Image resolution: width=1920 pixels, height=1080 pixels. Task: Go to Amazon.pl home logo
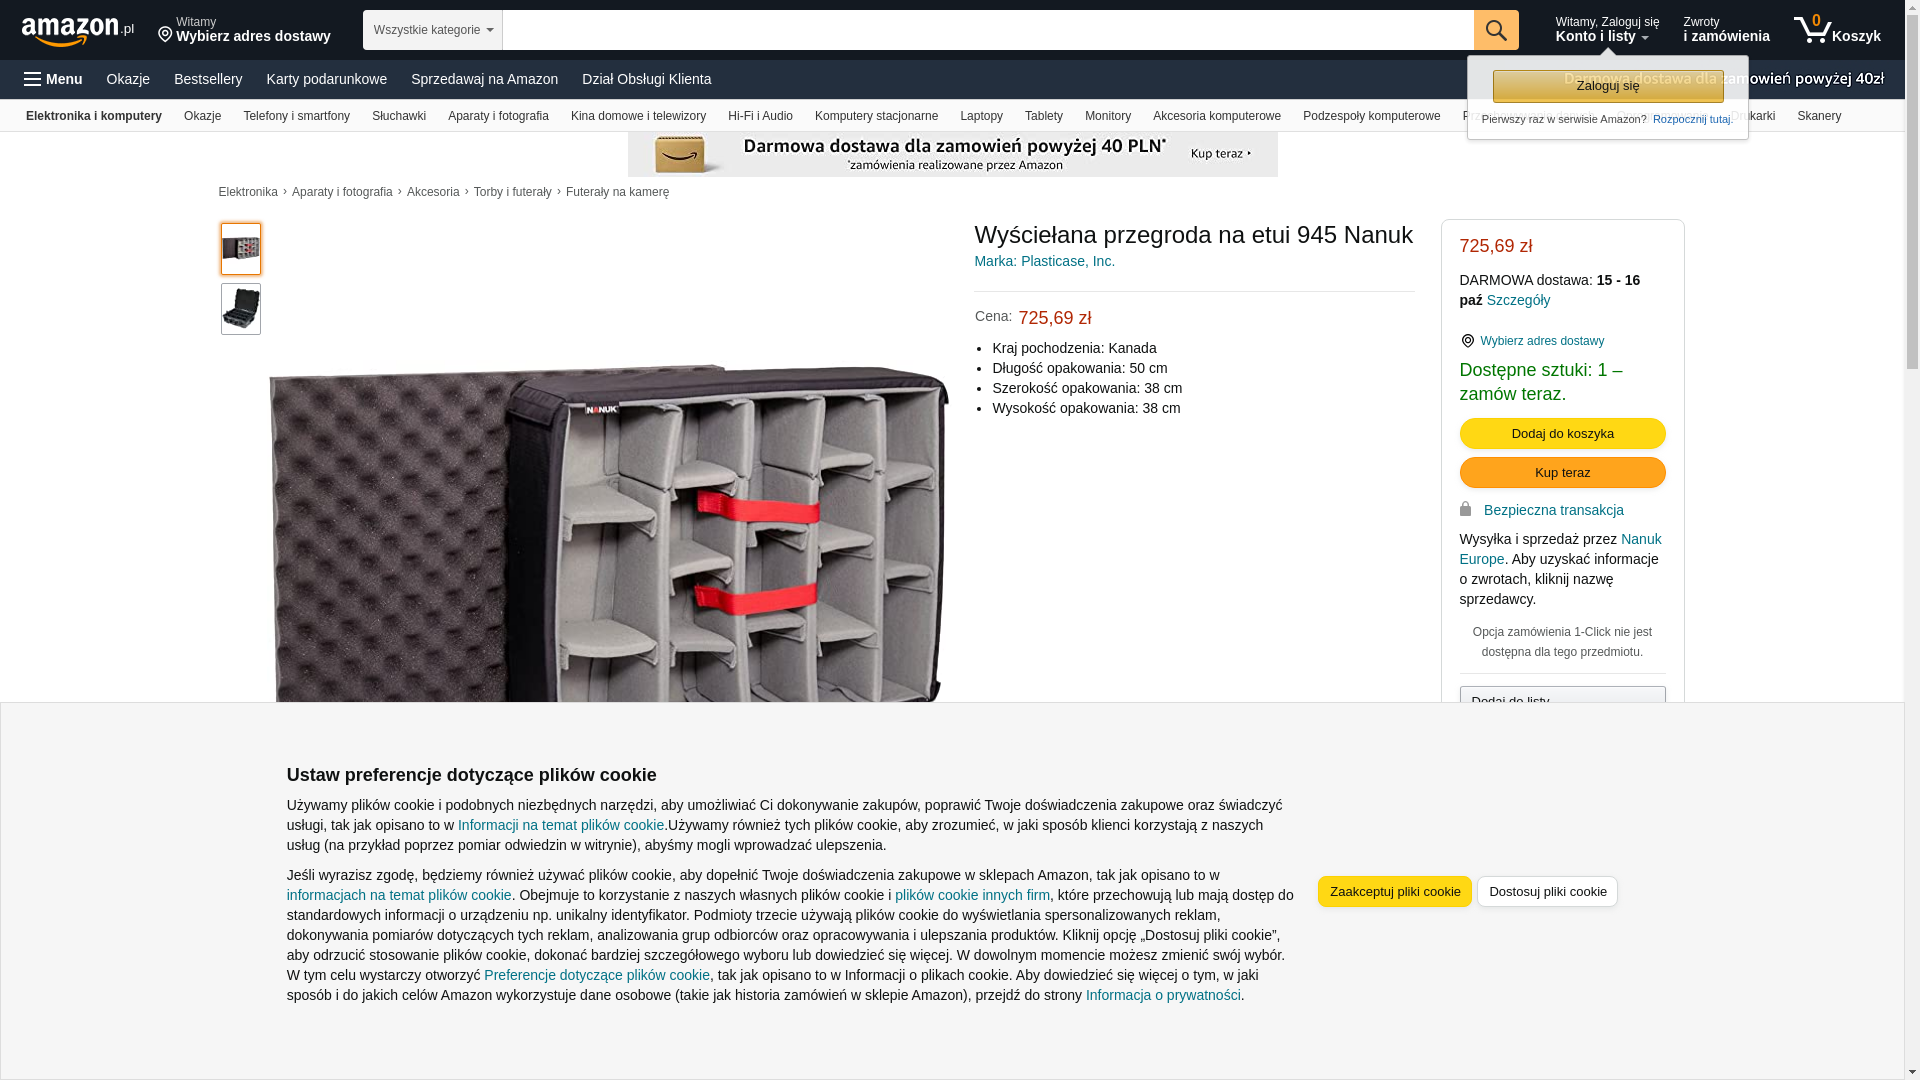coord(78,31)
